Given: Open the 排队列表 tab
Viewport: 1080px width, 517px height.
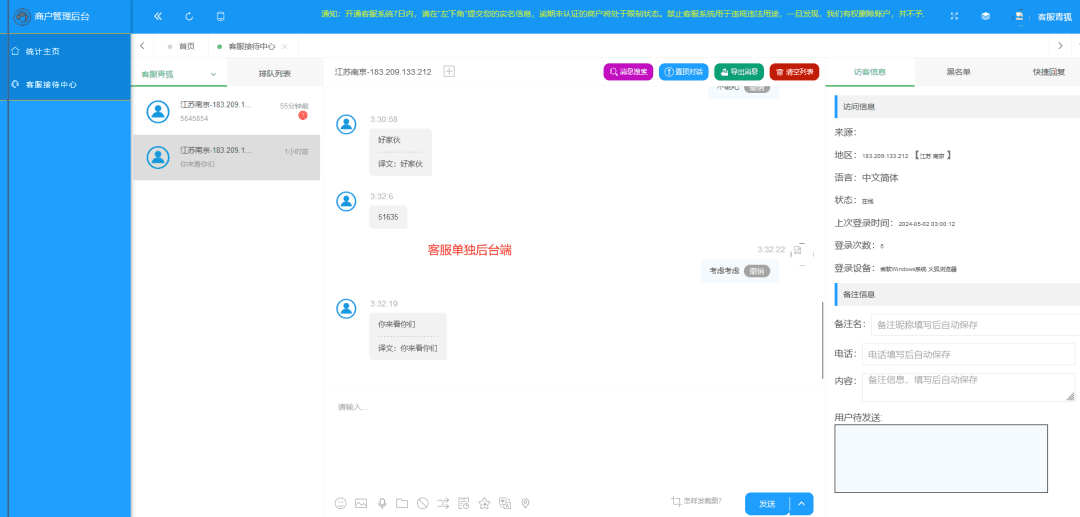Looking at the screenshot, I should pos(274,73).
